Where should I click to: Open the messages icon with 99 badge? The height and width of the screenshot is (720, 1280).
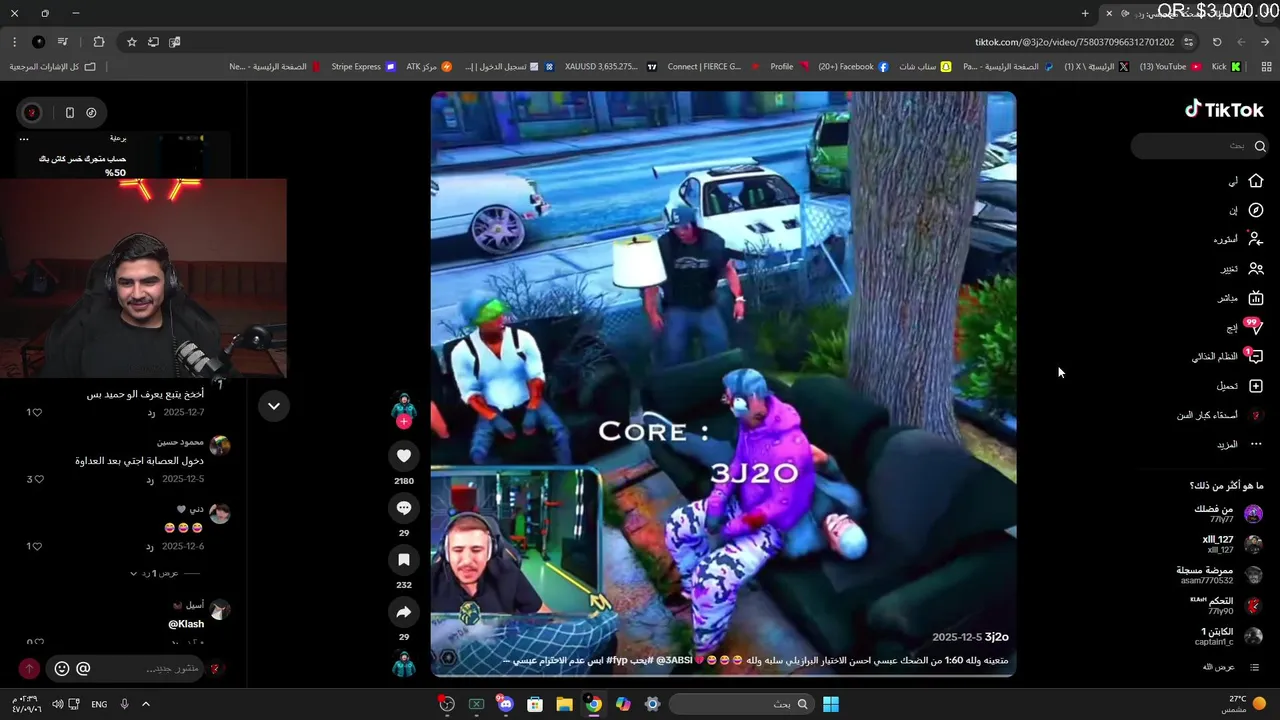pyautogui.click(x=1255, y=326)
